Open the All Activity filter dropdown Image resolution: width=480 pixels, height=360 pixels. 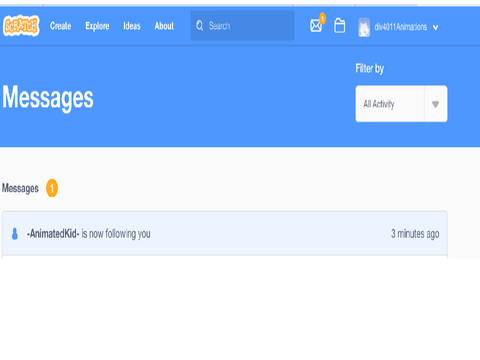(401, 104)
